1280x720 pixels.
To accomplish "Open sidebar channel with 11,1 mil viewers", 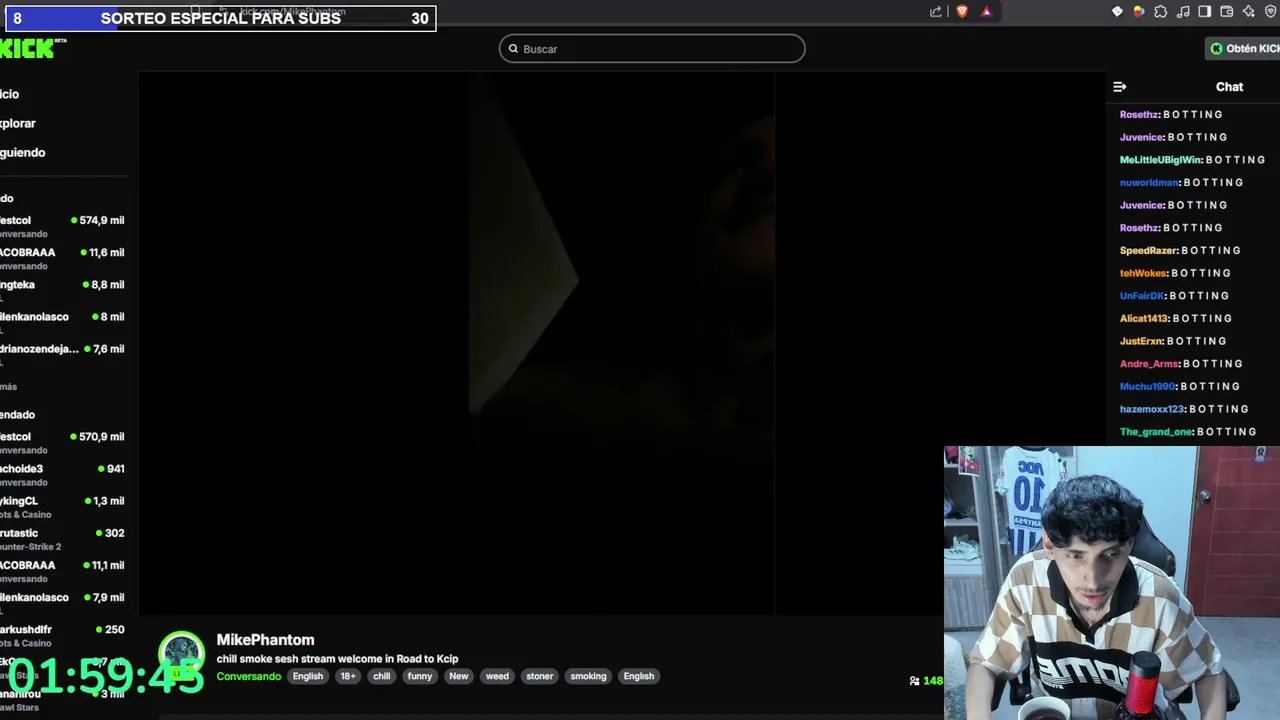I will (63, 571).
